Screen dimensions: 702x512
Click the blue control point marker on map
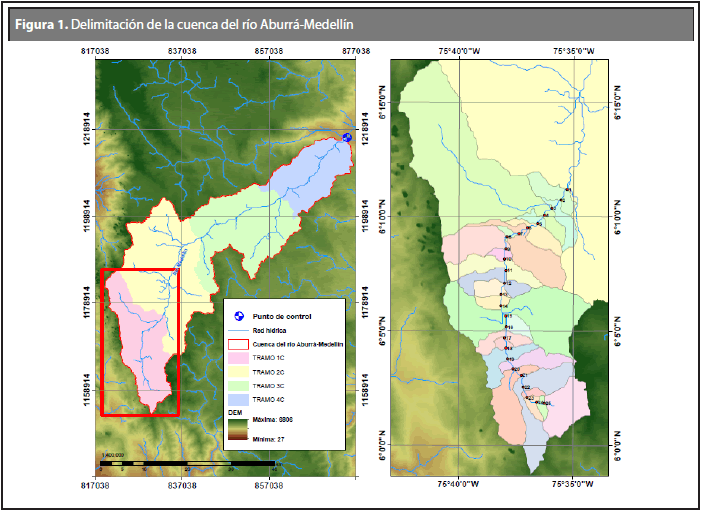click(346, 138)
